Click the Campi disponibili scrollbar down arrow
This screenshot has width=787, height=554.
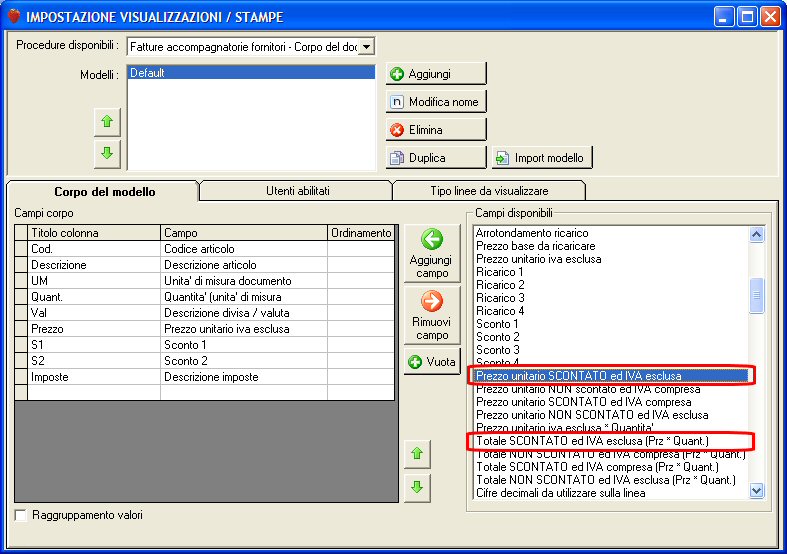point(756,490)
